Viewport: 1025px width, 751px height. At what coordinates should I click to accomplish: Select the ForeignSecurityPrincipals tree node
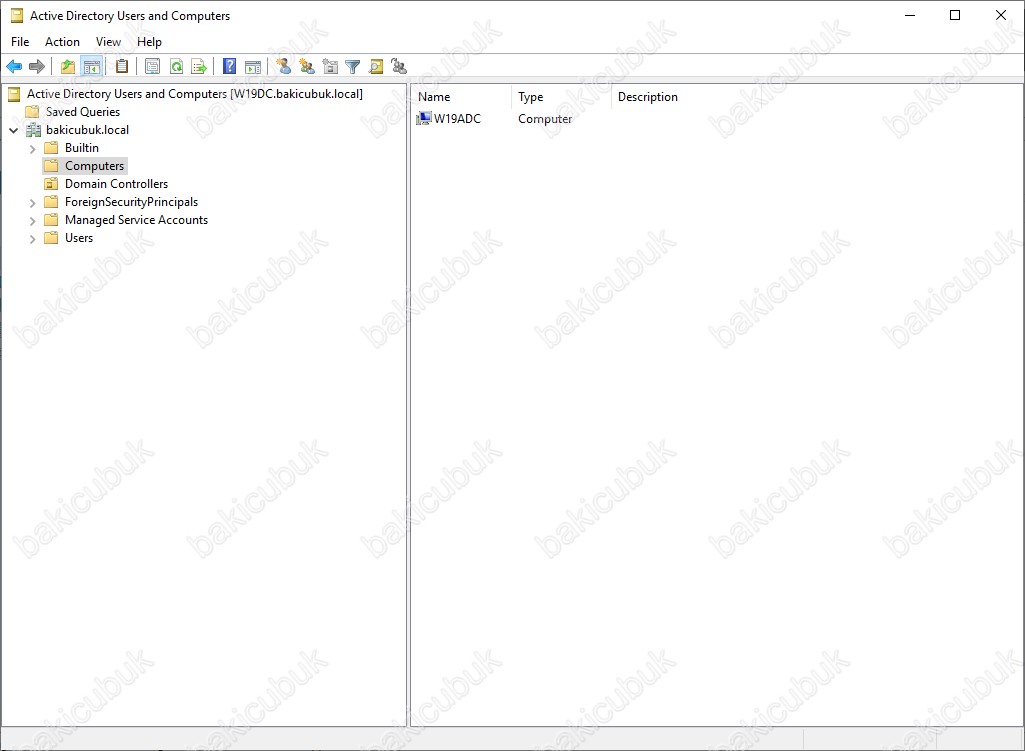(x=131, y=202)
